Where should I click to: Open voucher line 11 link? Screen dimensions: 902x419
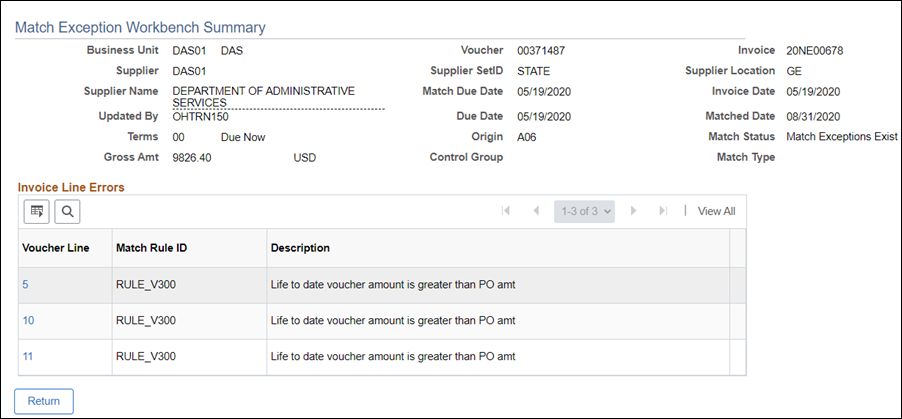pos(28,356)
